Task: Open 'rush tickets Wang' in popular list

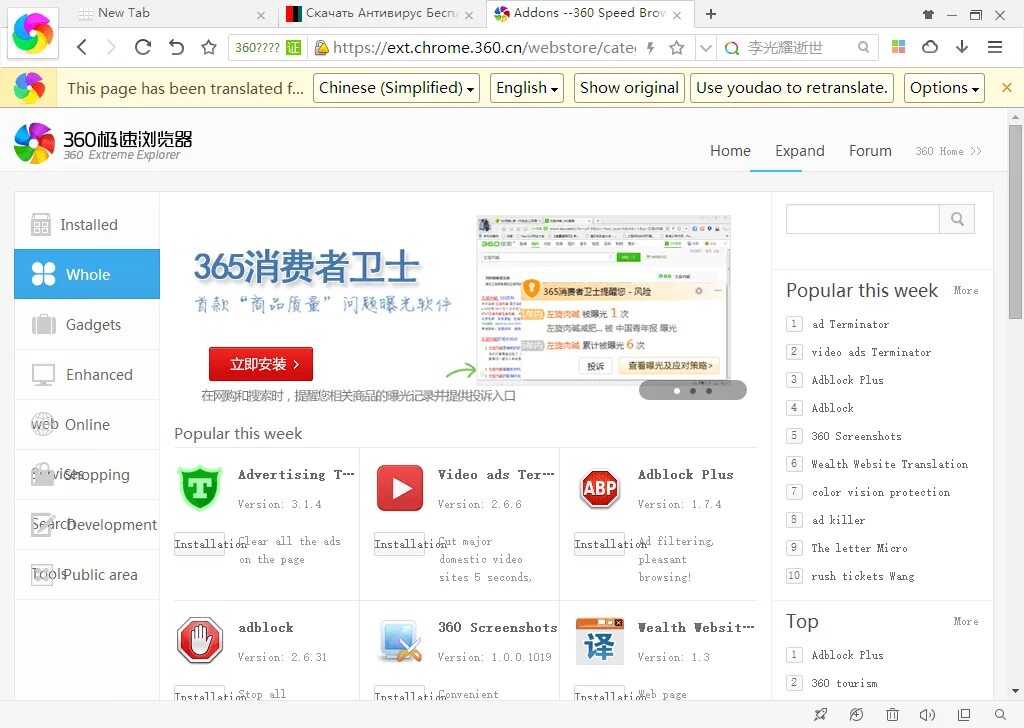Action: coord(862,576)
